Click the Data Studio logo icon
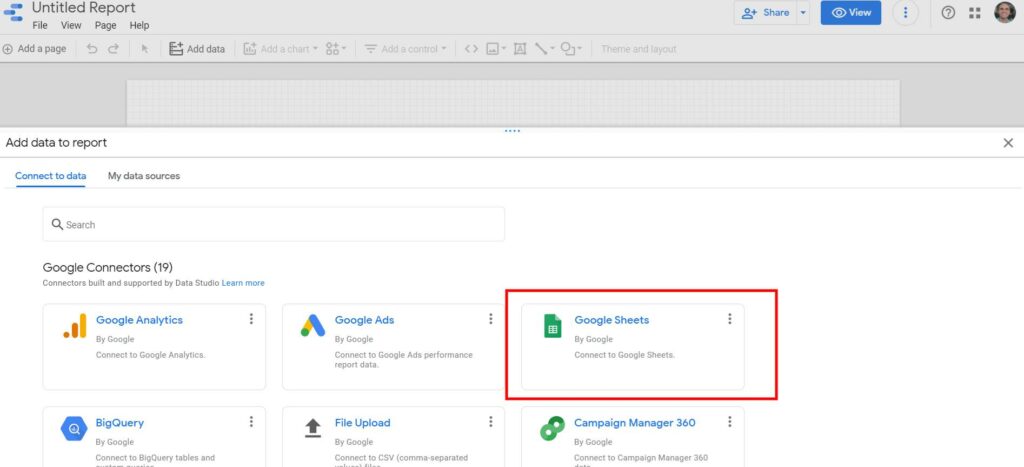 click(x=13, y=12)
